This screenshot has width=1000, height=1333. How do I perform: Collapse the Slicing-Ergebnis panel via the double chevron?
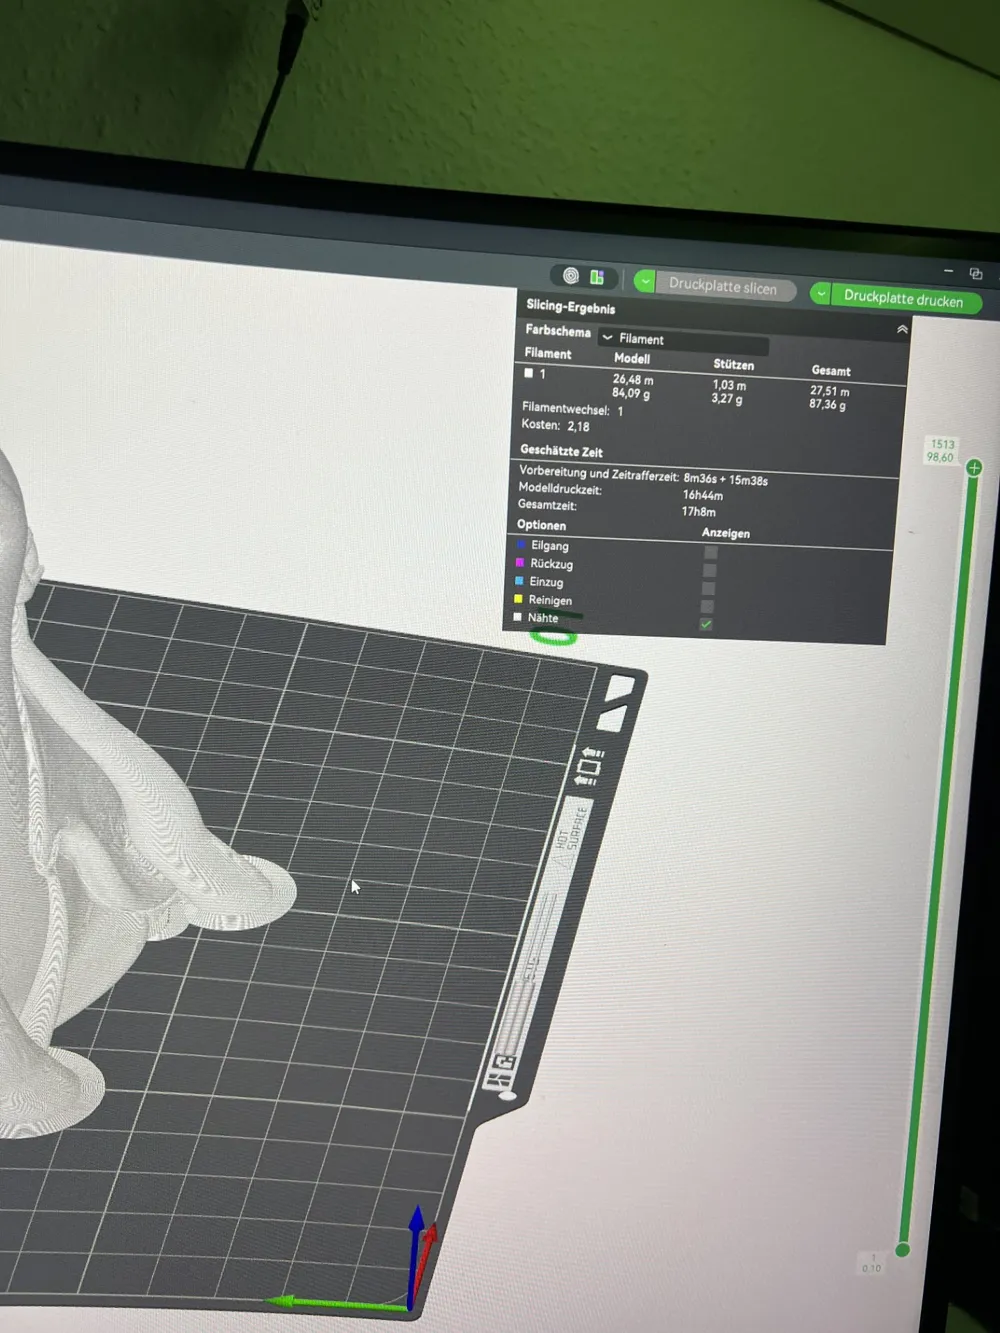[902, 330]
